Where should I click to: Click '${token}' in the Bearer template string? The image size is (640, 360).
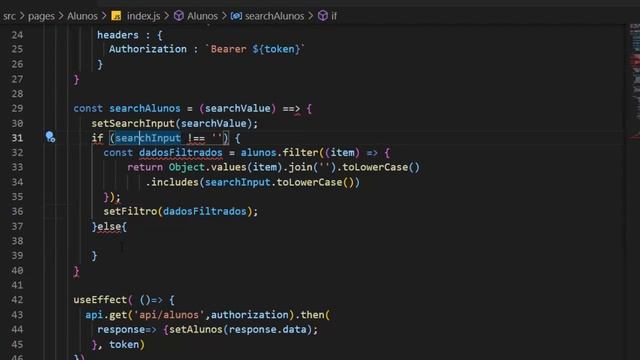pyautogui.click(x=276, y=49)
